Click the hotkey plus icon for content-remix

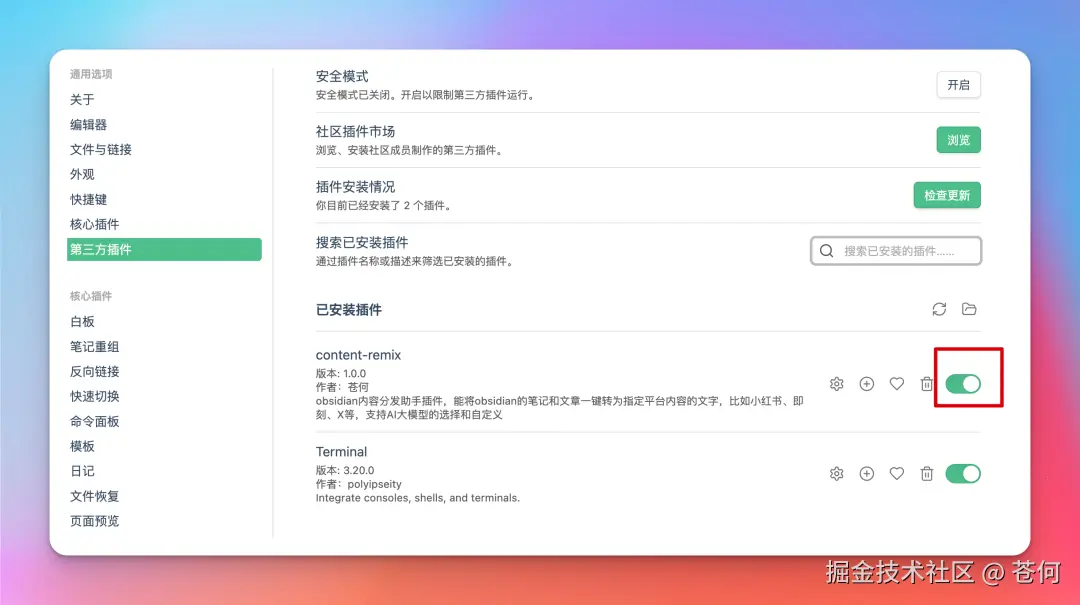click(866, 383)
